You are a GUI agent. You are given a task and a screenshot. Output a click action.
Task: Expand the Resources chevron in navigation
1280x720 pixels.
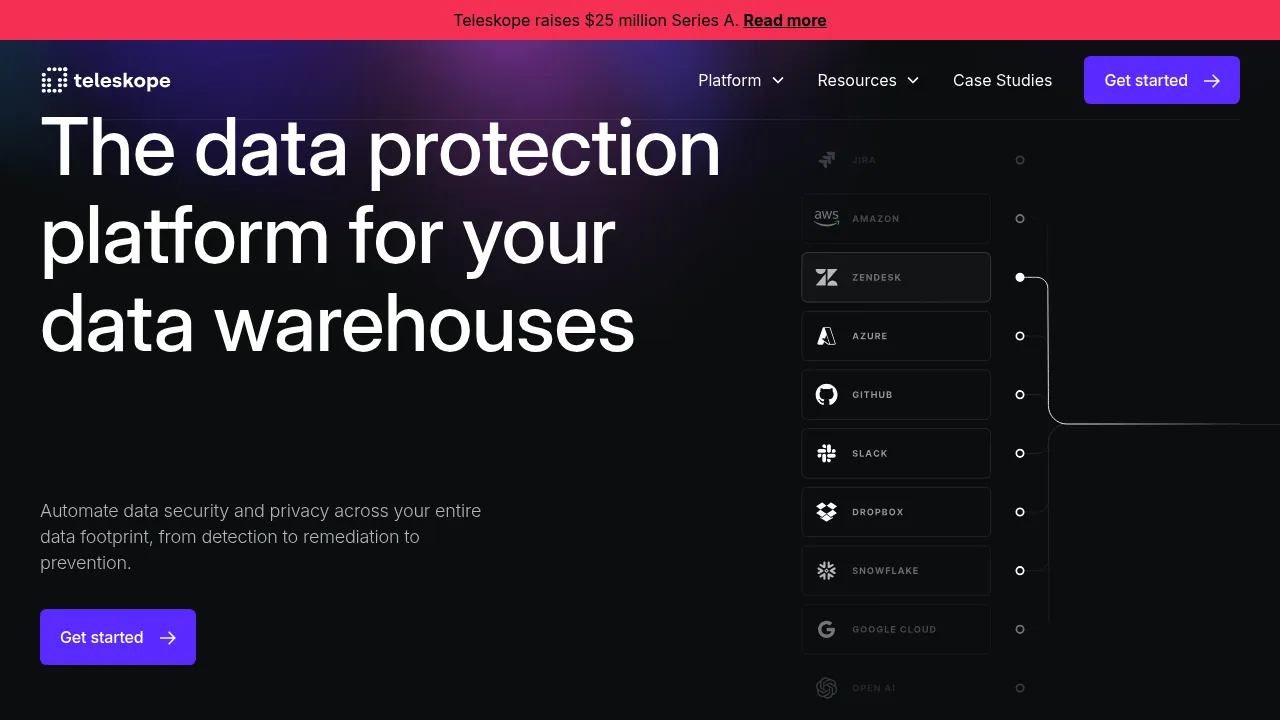point(913,80)
